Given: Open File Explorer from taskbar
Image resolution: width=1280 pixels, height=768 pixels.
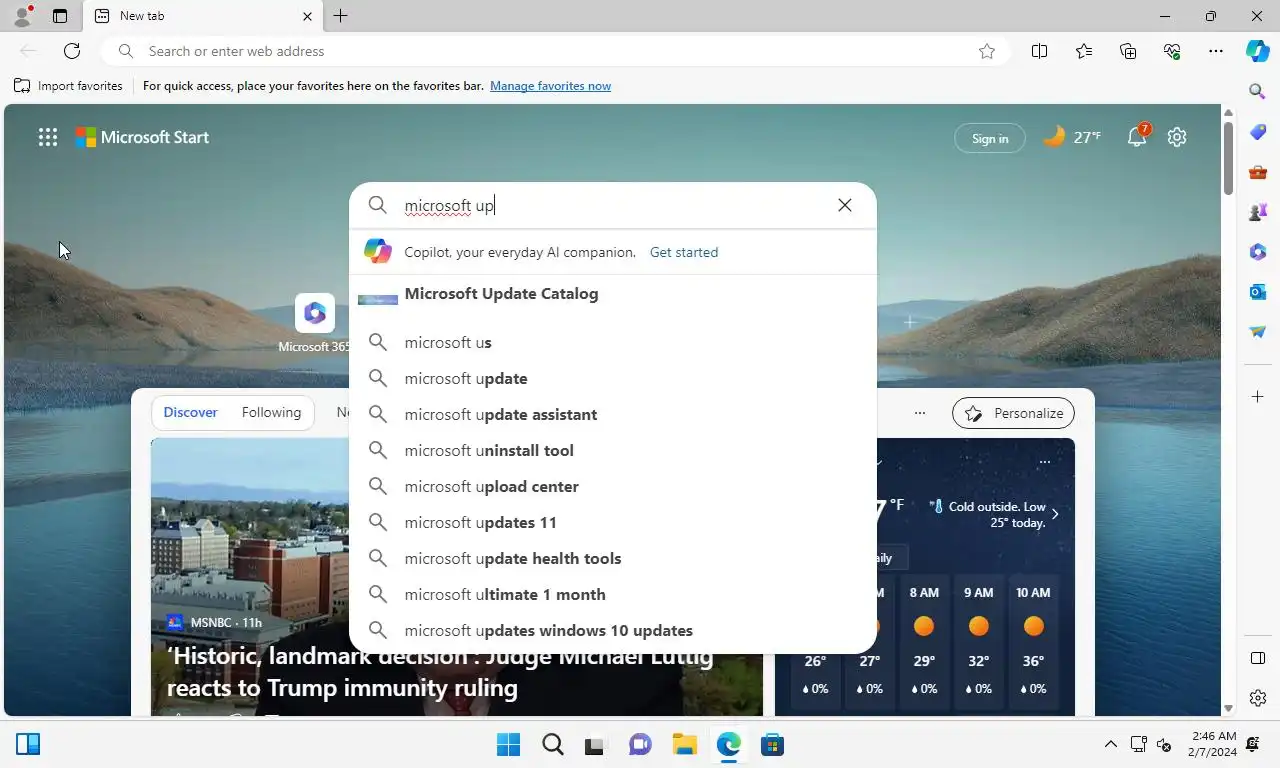Looking at the screenshot, I should click(x=684, y=744).
